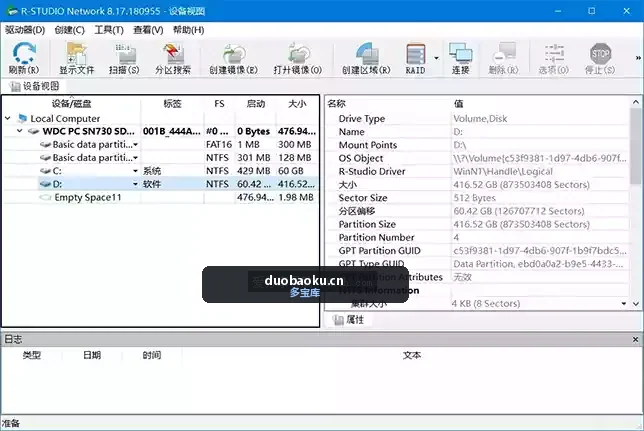Open dropdown arrow beside D: drive
The image size is (644, 431).
[x=135, y=184]
